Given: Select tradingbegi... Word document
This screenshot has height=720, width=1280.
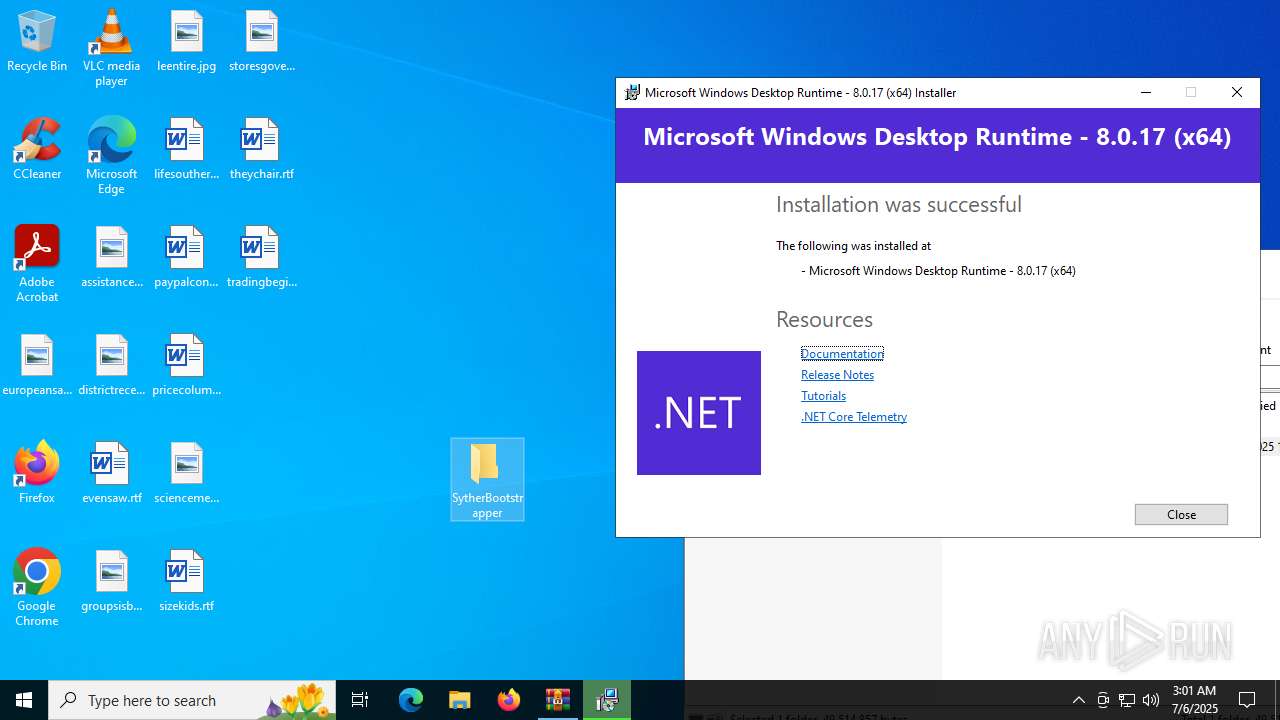Looking at the screenshot, I should (261, 258).
